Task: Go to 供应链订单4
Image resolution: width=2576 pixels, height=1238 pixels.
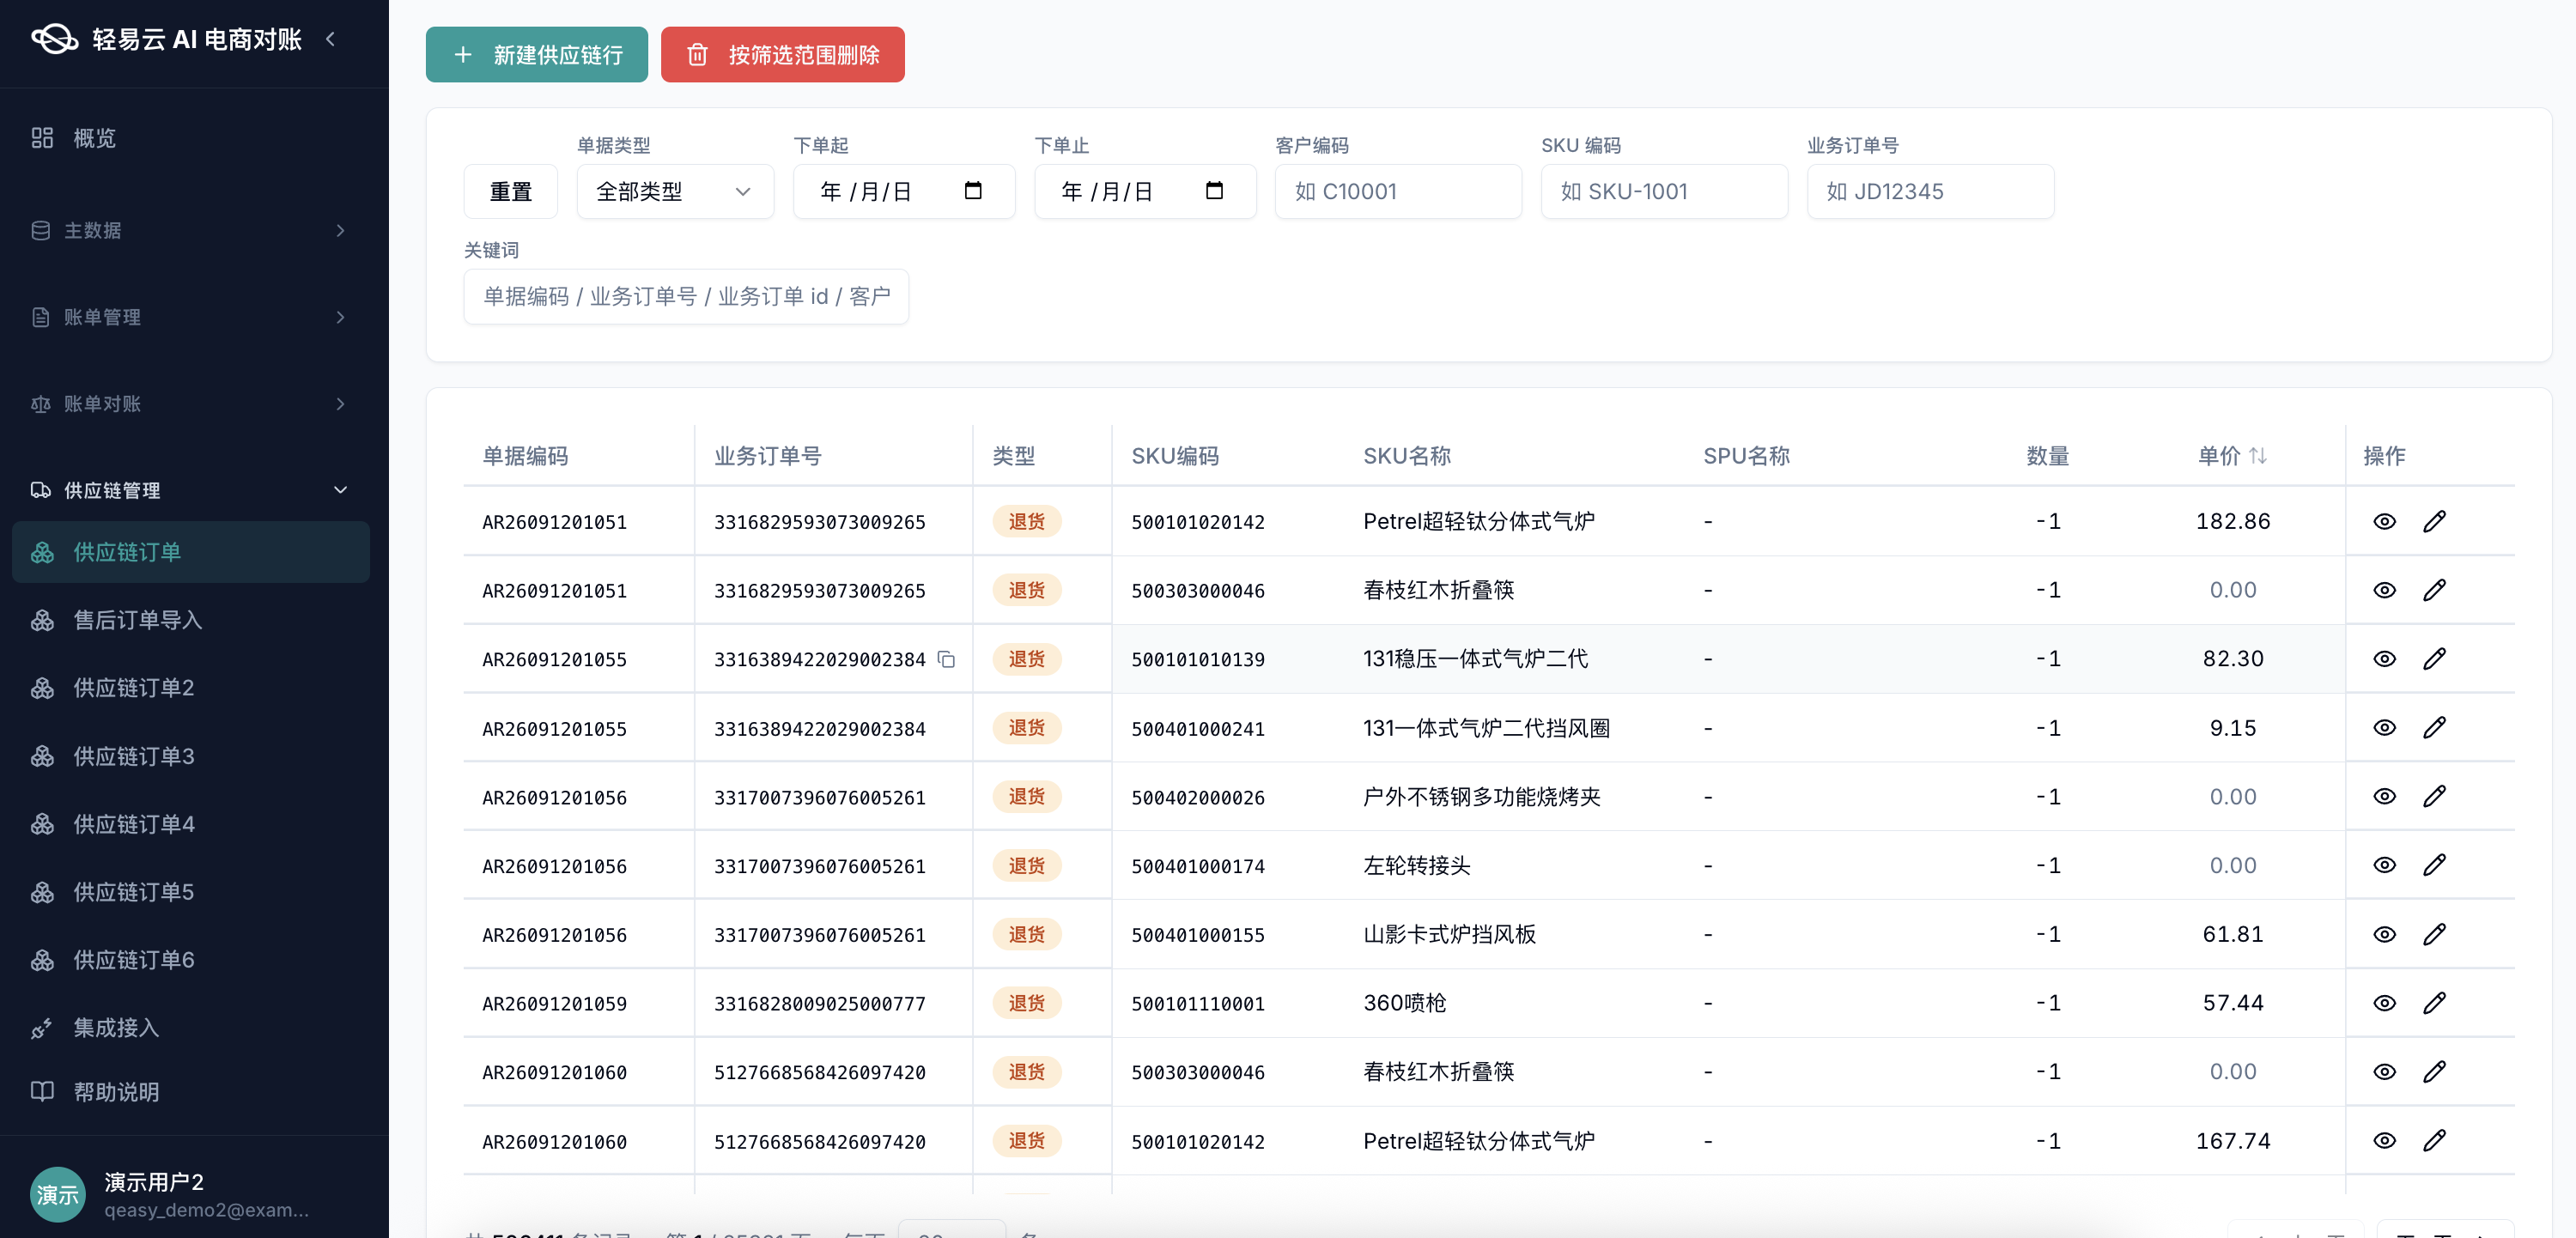Action: (190, 824)
